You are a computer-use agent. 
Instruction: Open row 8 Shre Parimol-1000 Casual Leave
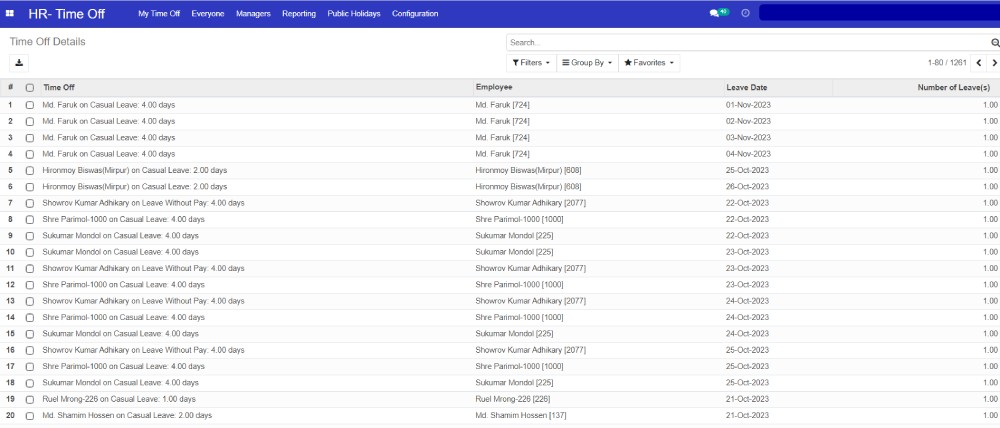(x=124, y=219)
